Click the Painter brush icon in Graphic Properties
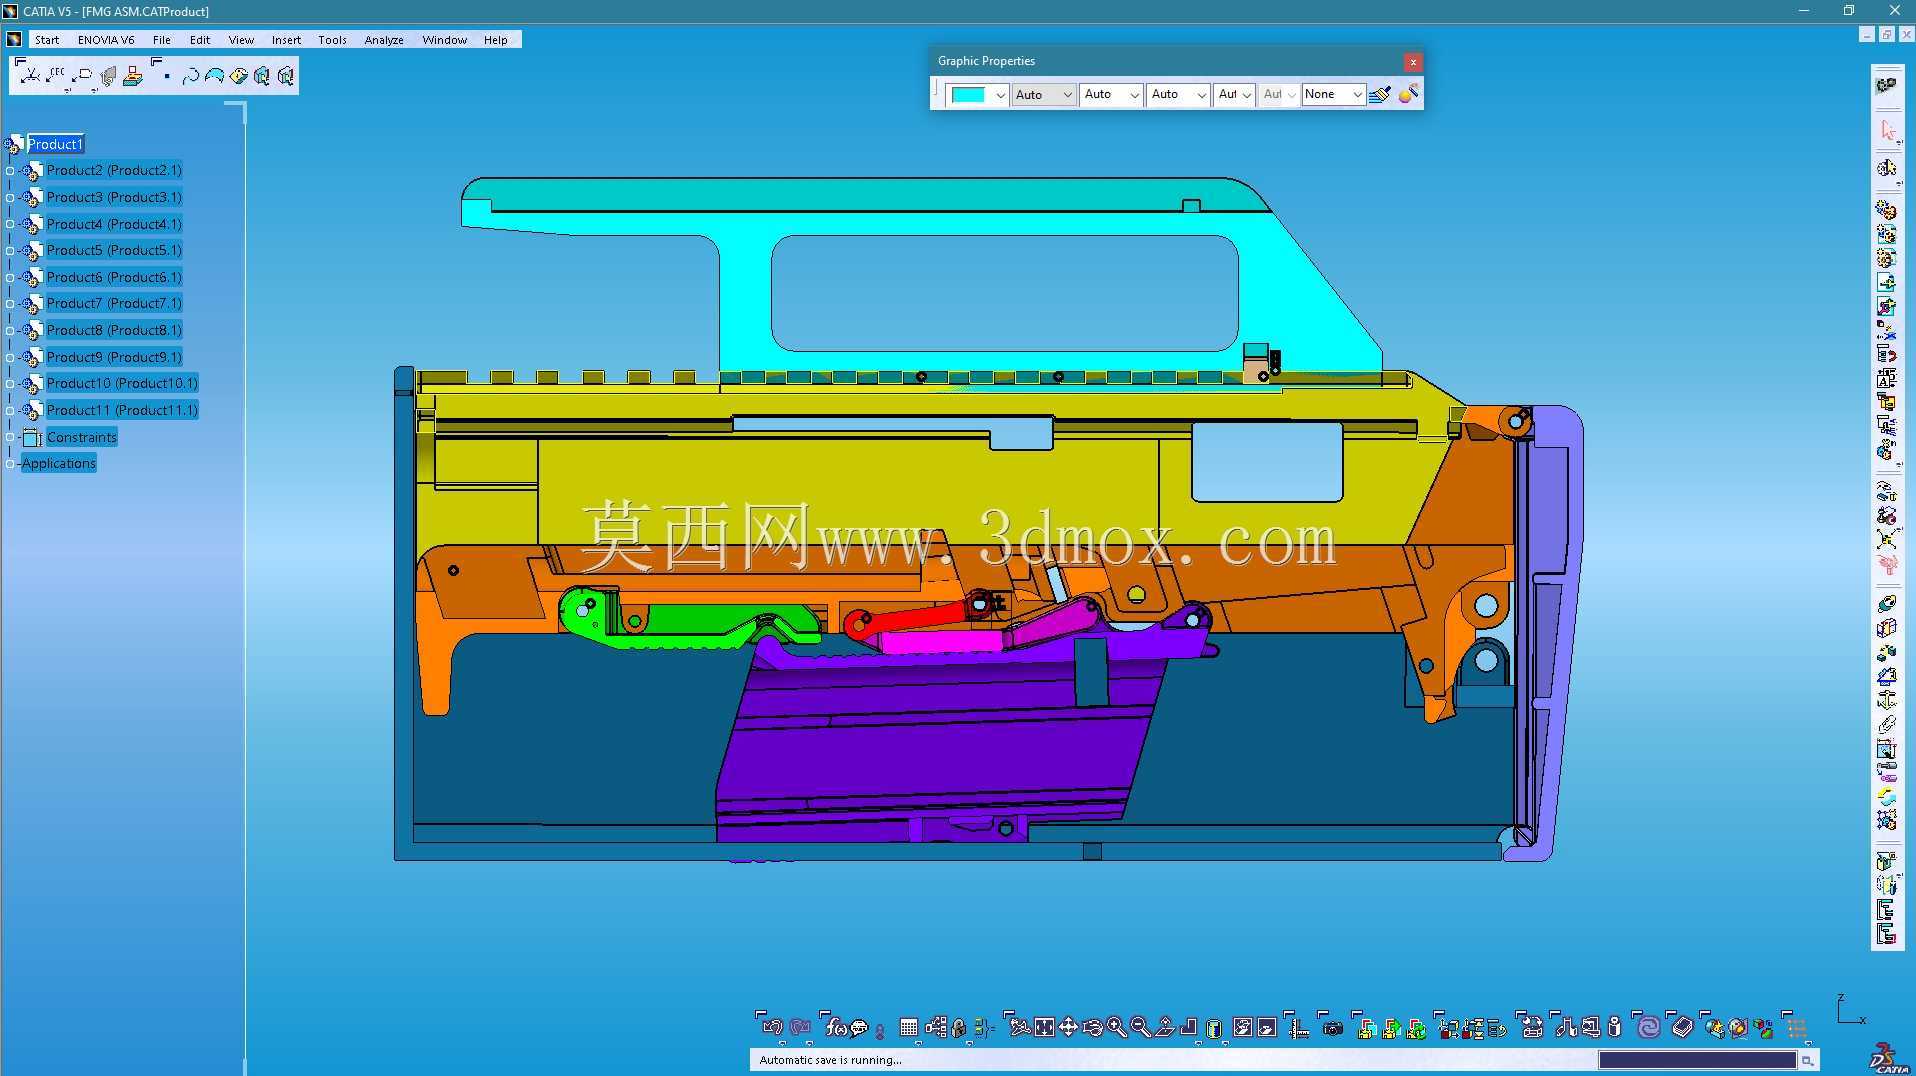The height and width of the screenshot is (1076, 1916). point(1380,94)
